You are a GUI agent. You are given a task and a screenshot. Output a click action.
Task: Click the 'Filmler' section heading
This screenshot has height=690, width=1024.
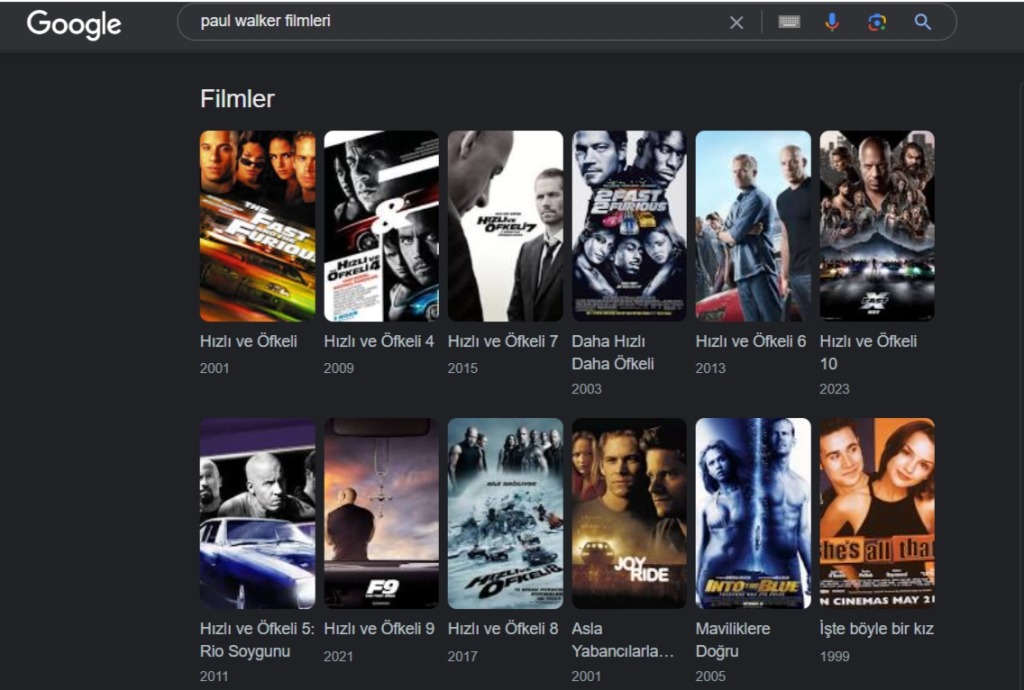pyautogui.click(x=237, y=99)
